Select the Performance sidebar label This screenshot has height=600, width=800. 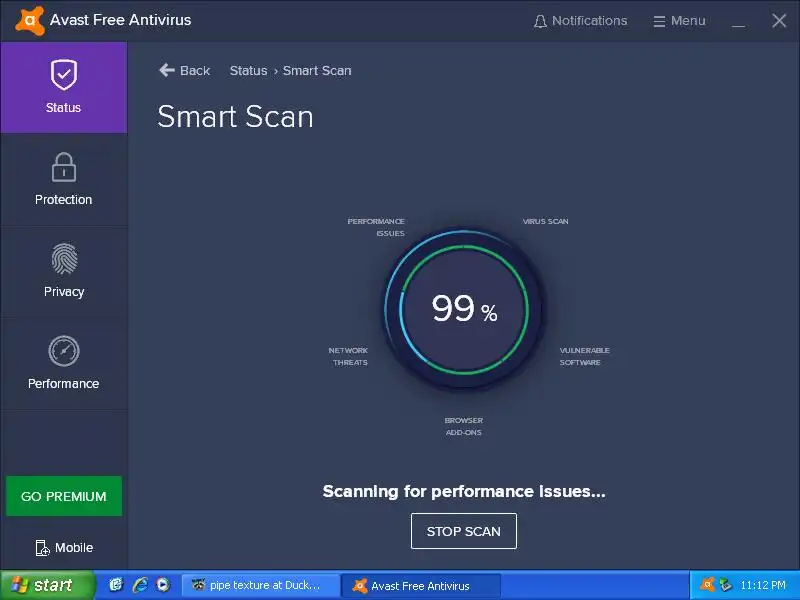point(63,384)
